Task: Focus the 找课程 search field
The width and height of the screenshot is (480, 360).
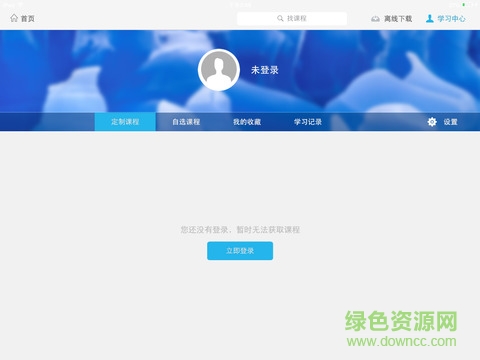Action: tap(292, 18)
